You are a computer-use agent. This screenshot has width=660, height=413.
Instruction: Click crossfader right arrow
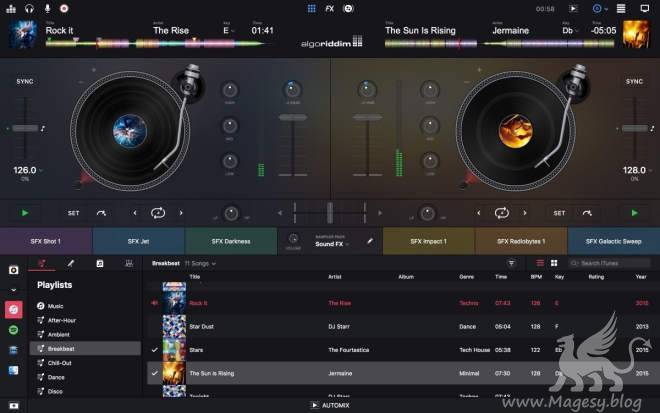point(380,213)
